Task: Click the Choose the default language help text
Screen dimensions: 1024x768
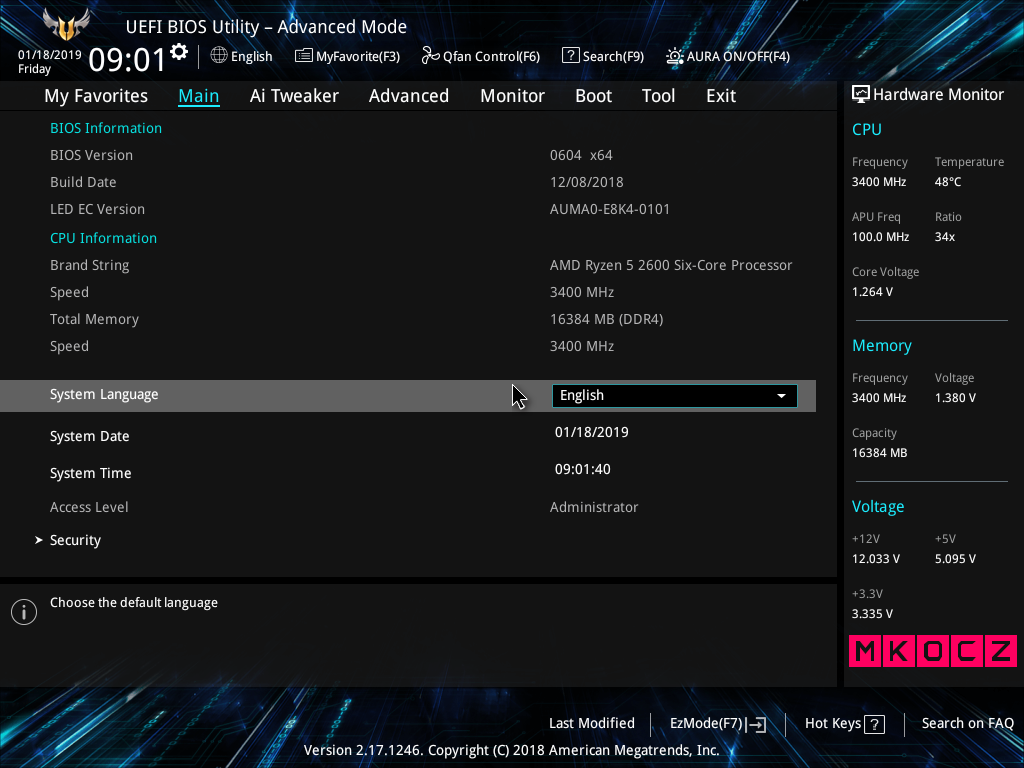Action: coord(134,603)
